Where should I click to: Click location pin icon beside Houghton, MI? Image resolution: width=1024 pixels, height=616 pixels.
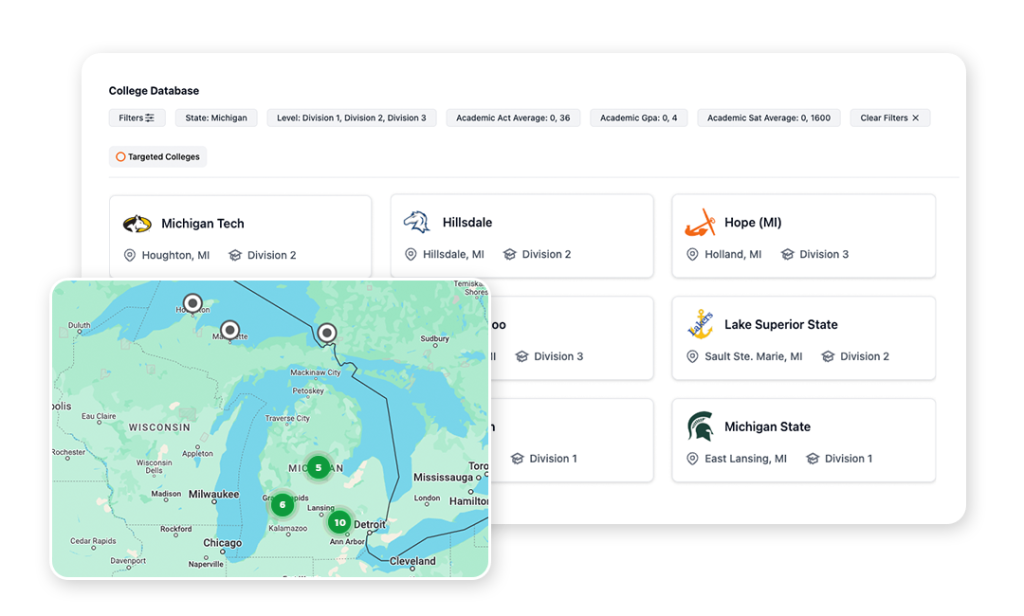click(129, 256)
